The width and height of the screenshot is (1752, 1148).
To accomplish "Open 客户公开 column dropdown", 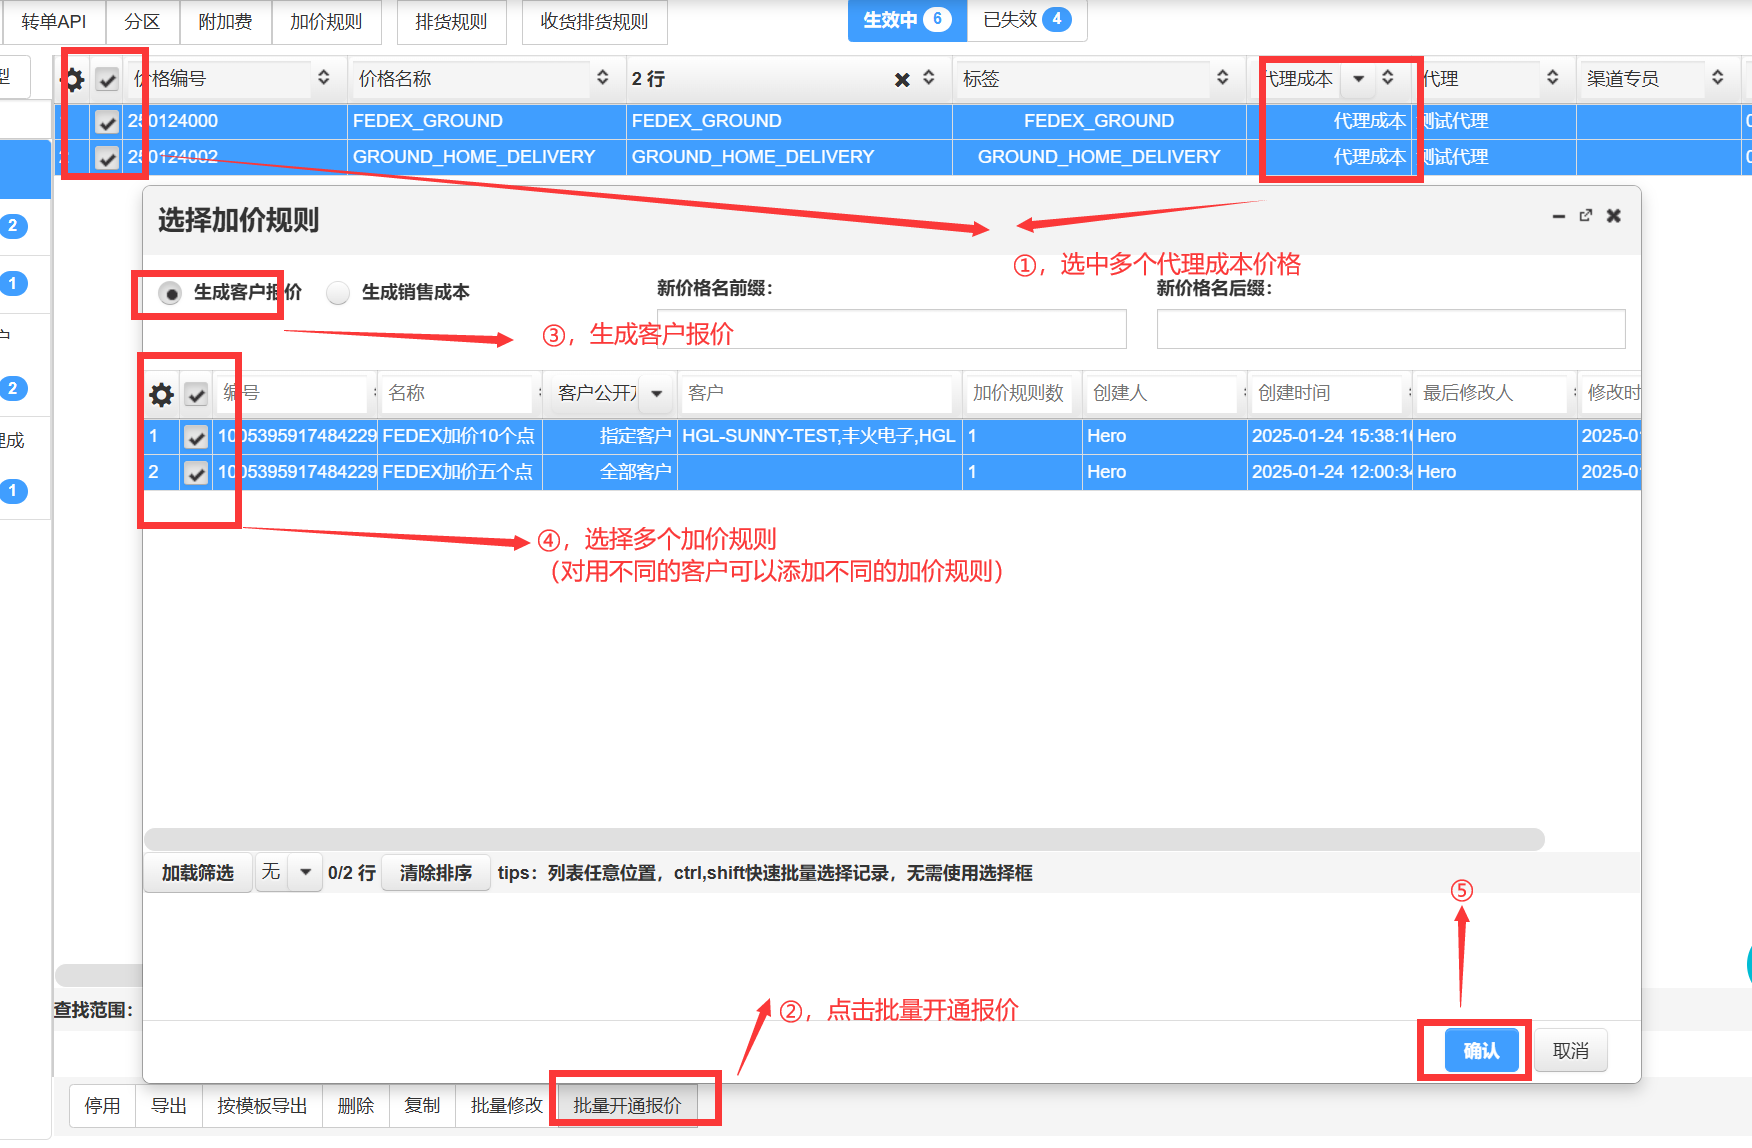I will (656, 393).
